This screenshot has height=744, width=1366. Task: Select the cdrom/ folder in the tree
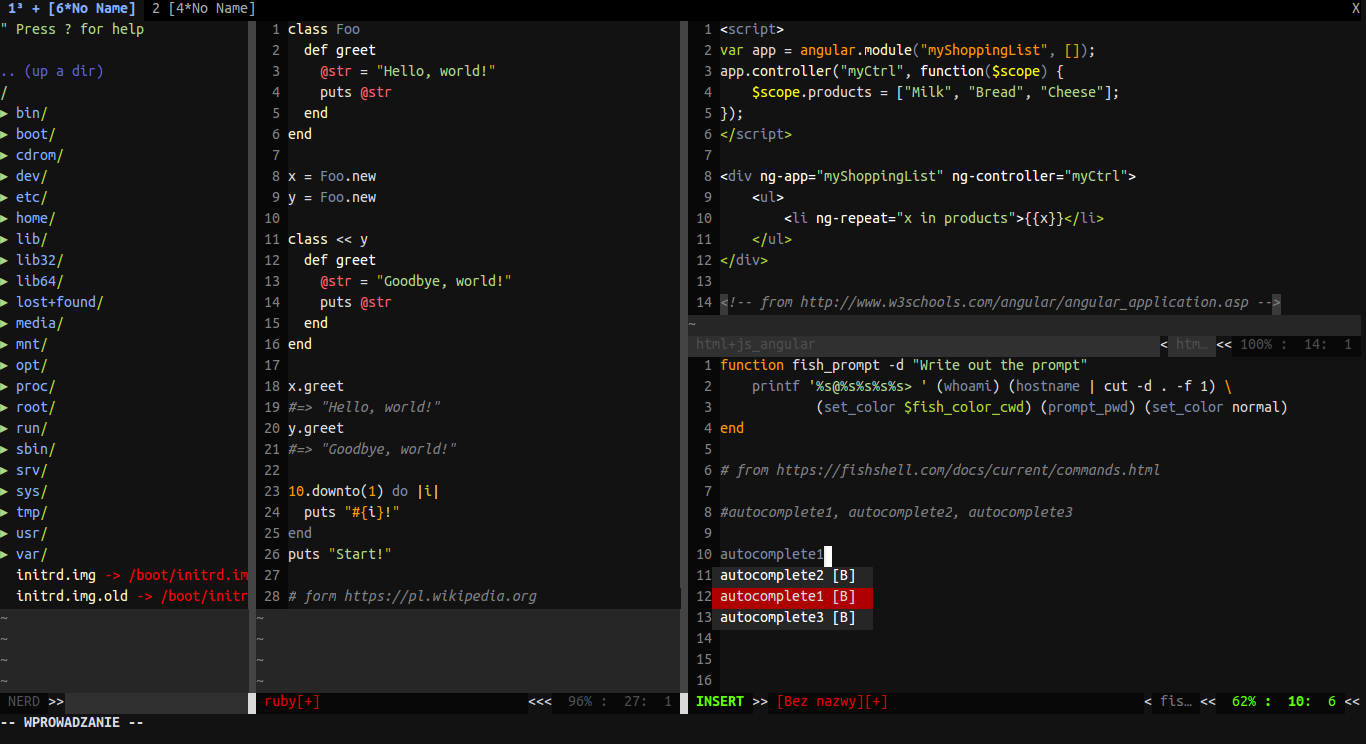[40, 155]
